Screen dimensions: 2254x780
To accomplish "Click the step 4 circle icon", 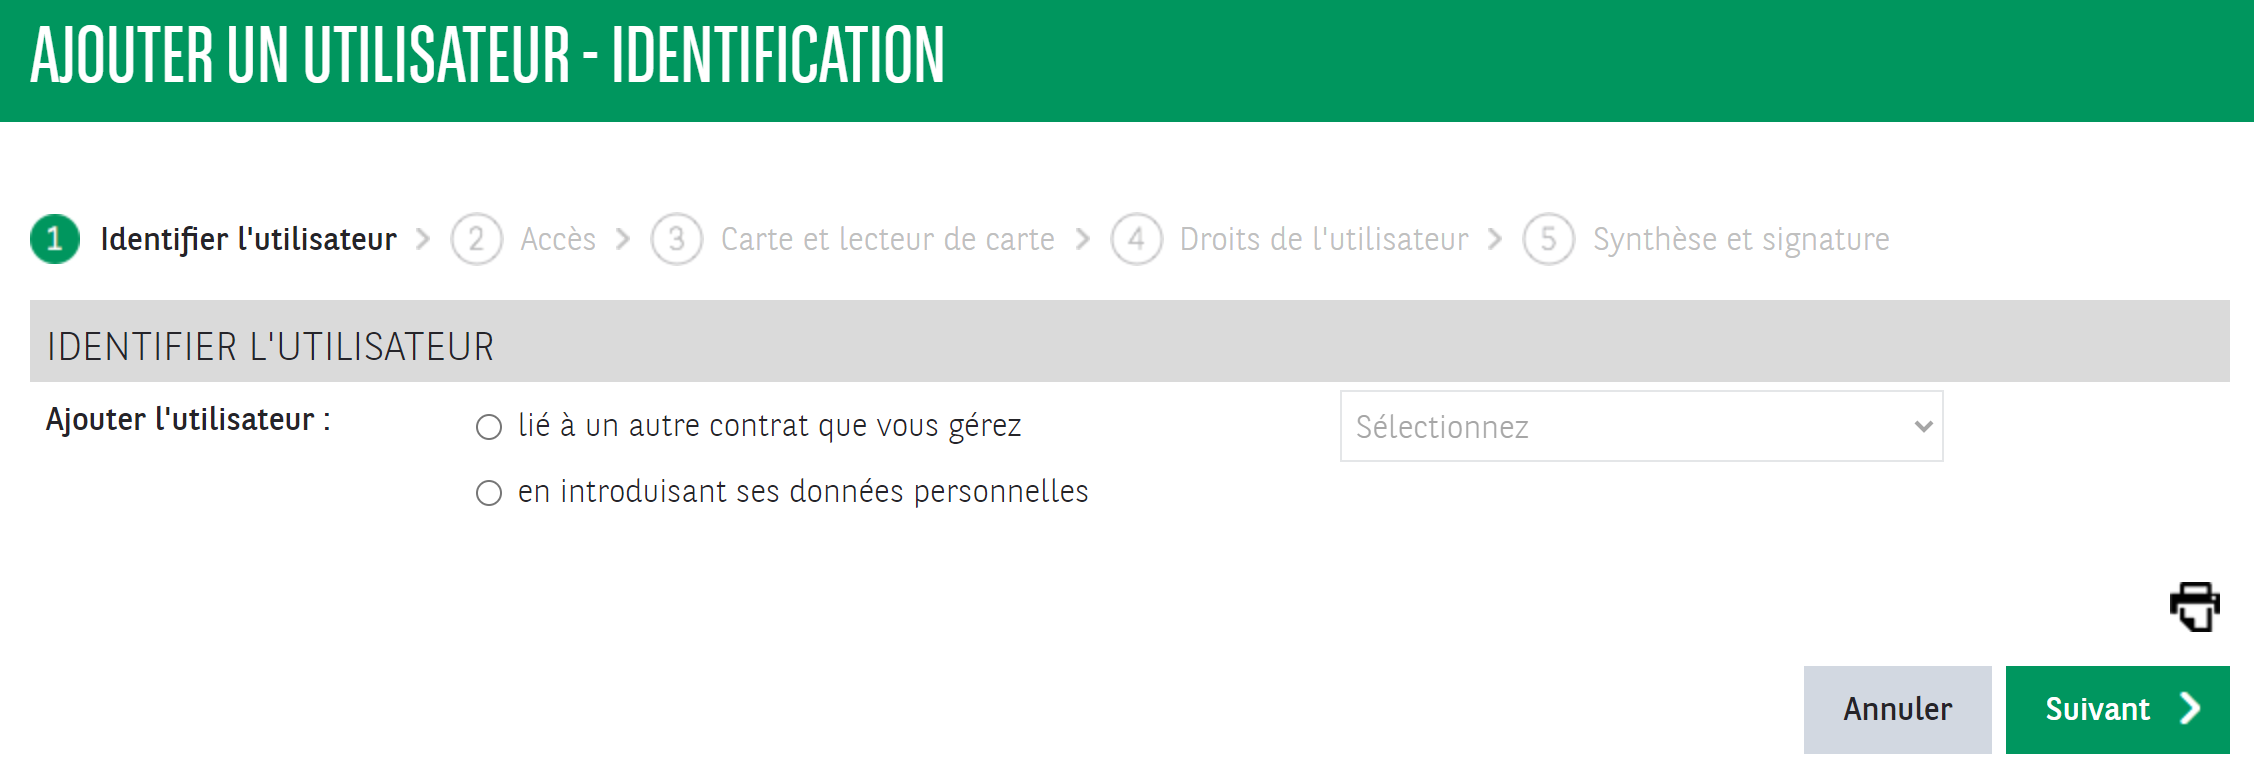I will coord(1136,239).
